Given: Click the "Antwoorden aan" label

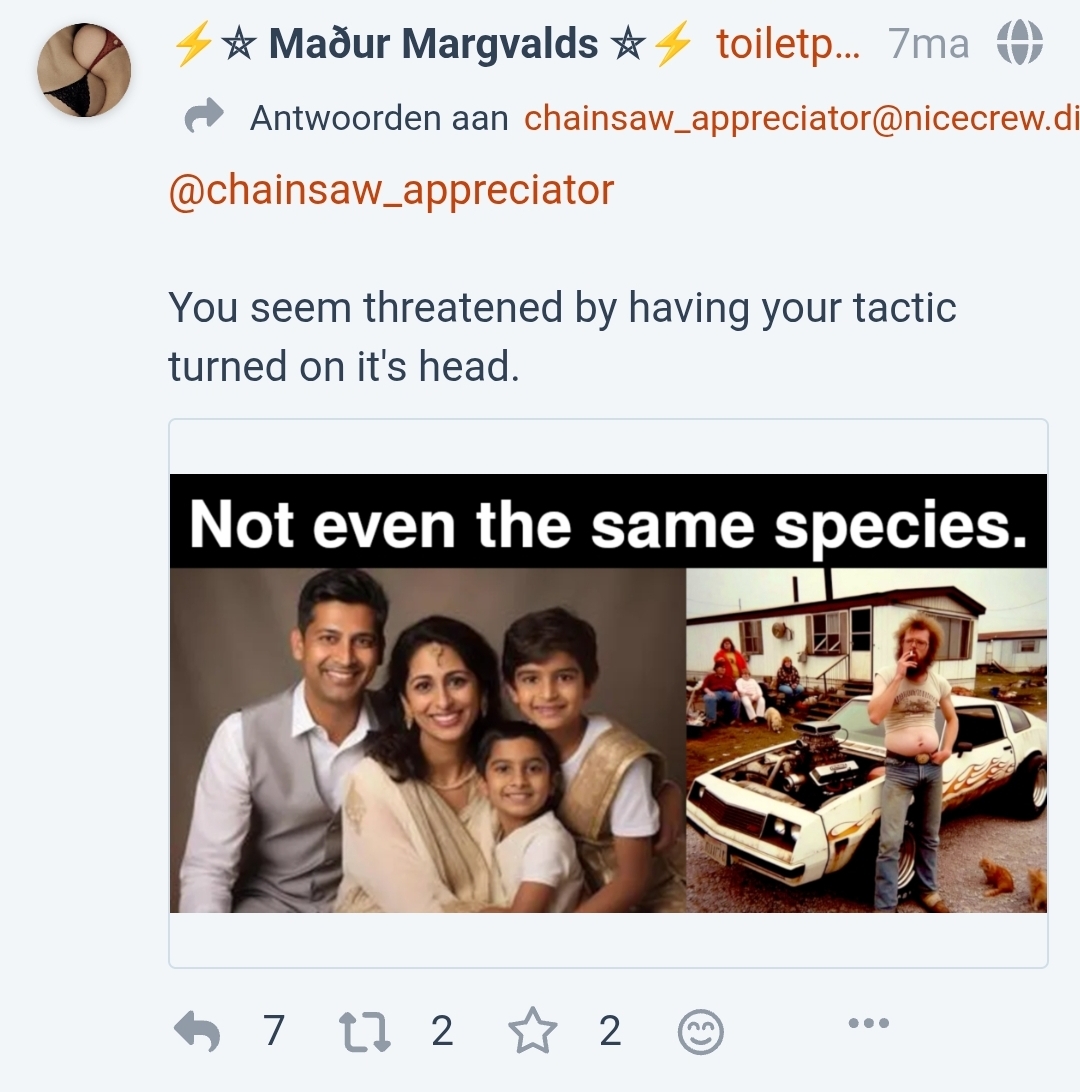Looking at the screenshot, I should [379, 118].
